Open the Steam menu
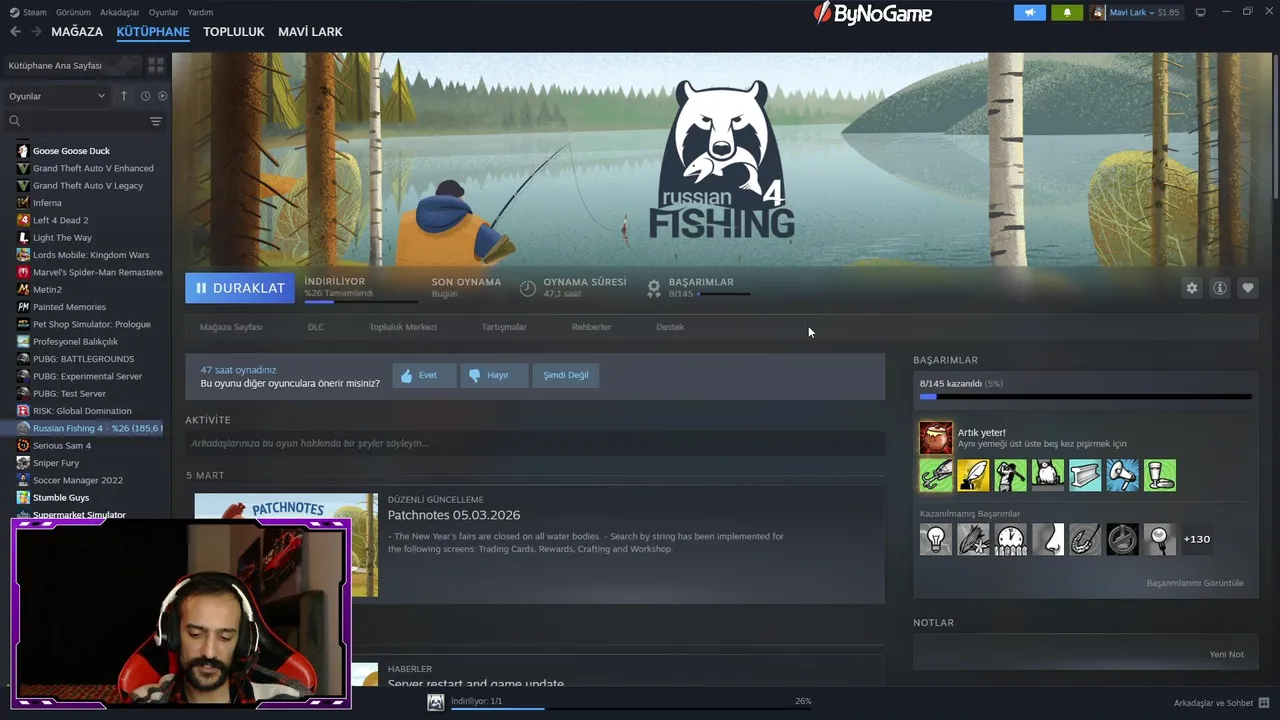 (28, 12)
